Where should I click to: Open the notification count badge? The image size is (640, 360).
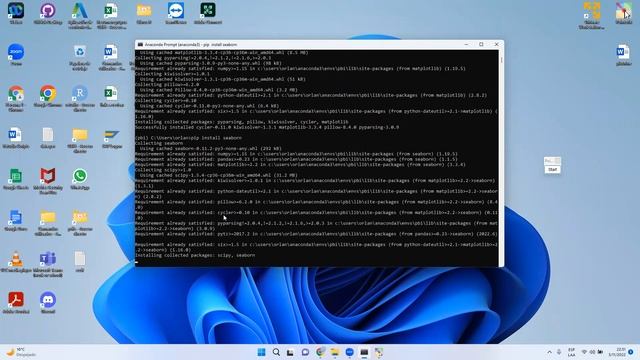point(631,352)
